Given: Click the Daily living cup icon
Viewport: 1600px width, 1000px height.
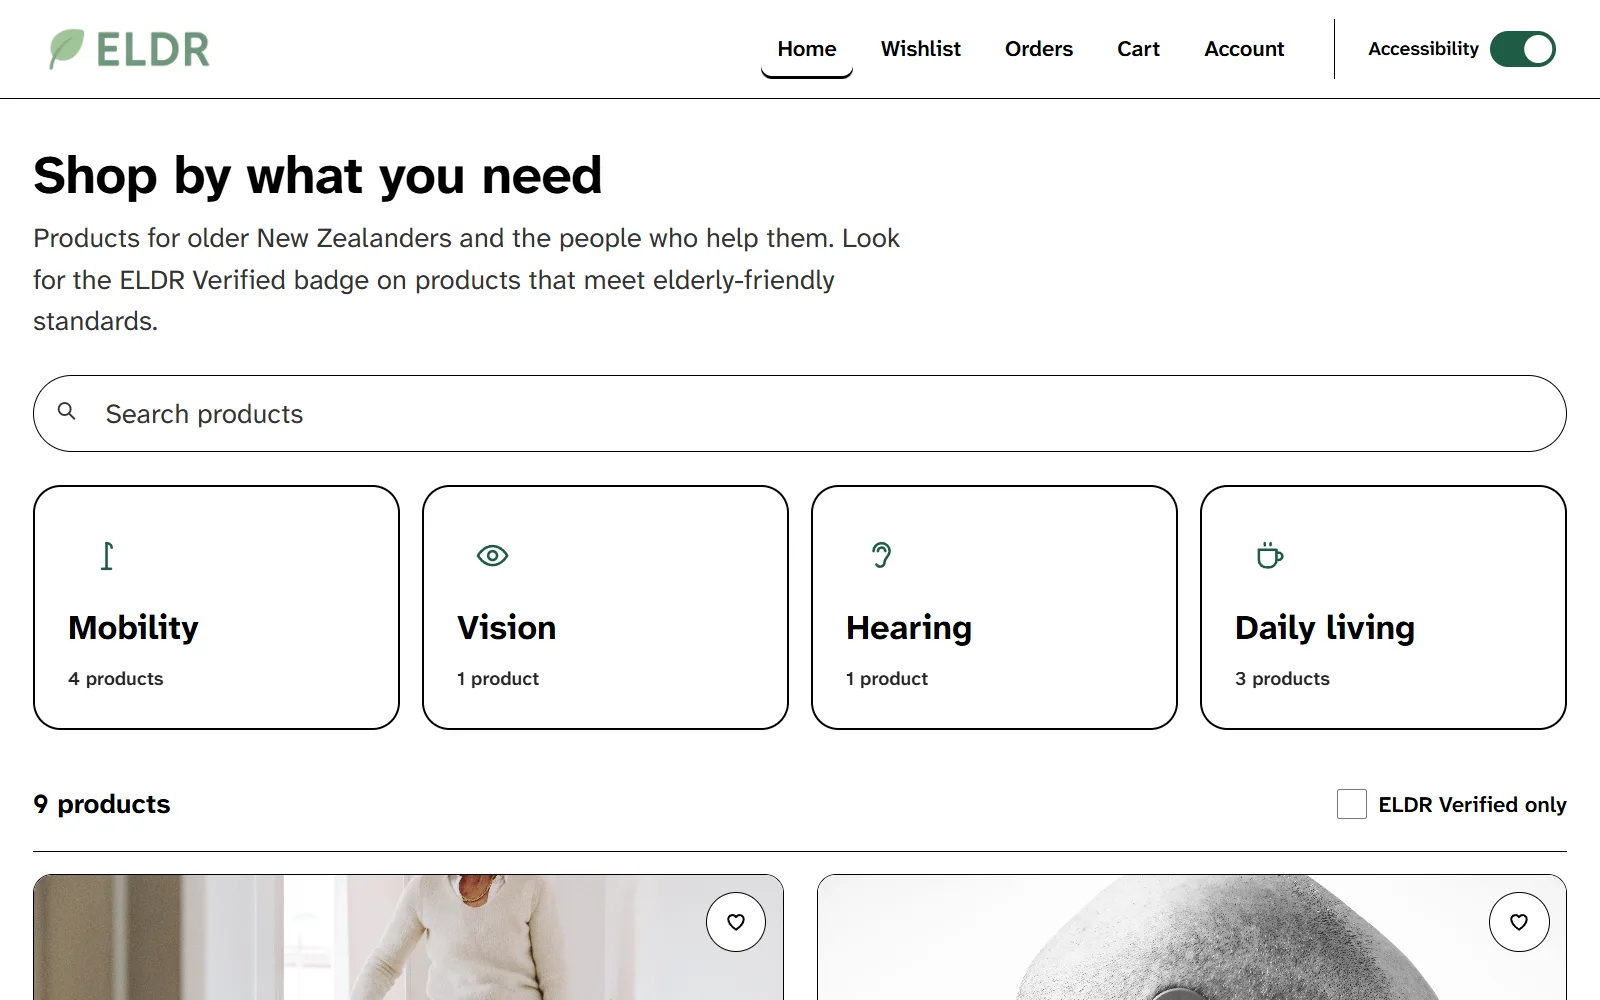Looking at the screenshot, I should [x=1270, y=556].
